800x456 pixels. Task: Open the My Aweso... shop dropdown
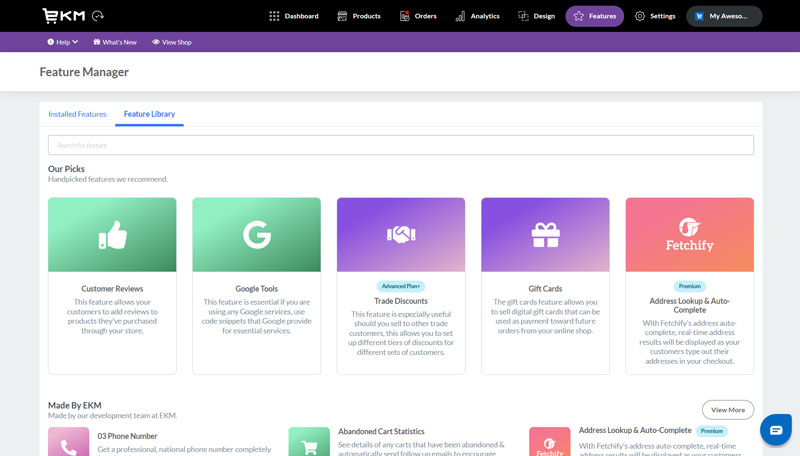coord(724,16)
